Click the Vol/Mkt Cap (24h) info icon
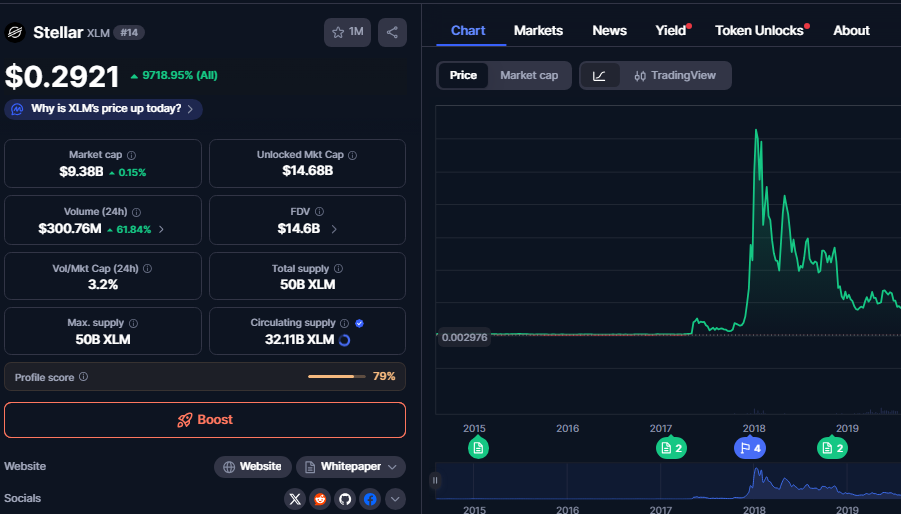Viewport: 901px width, 514px height. (x=147, y=268)
